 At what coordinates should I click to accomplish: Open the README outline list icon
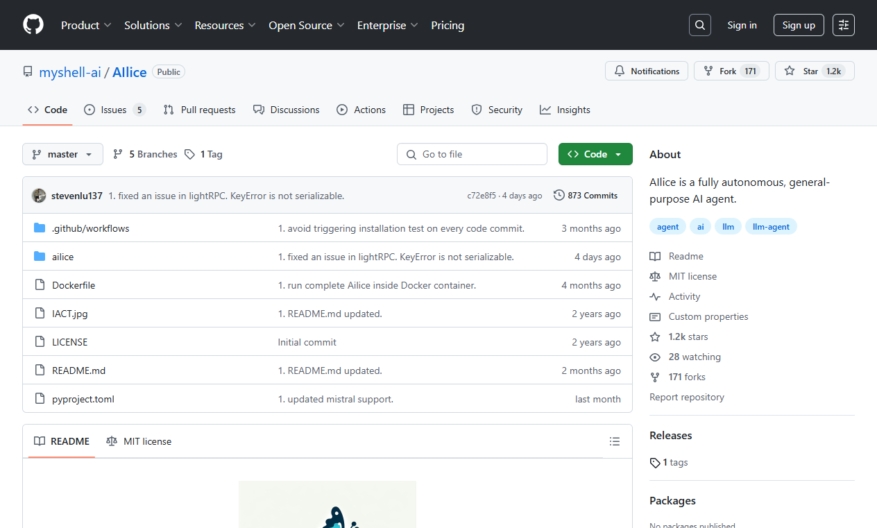(615, 441)
